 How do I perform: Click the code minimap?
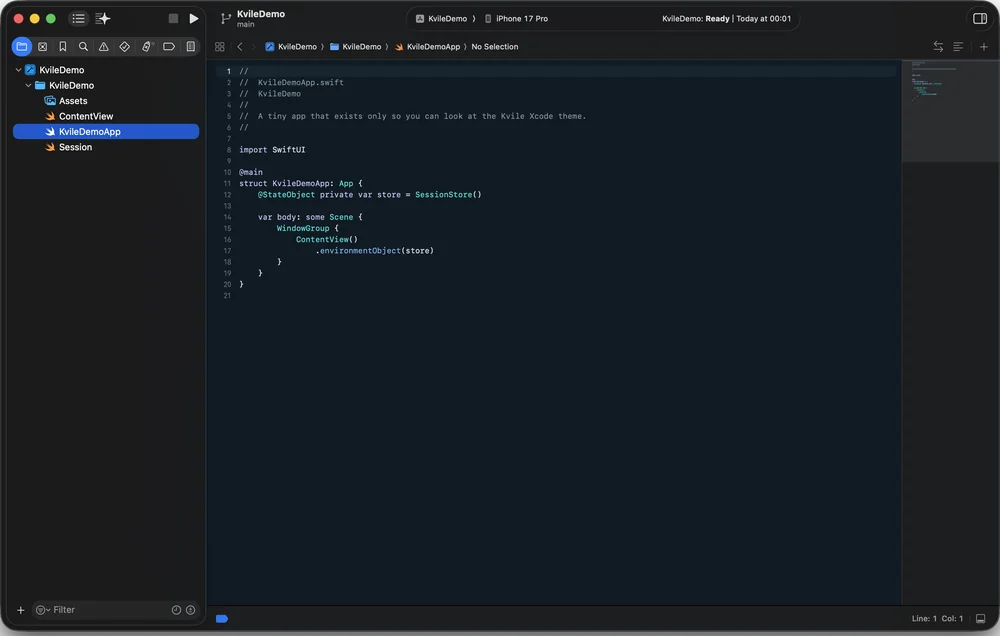[950, 110]
